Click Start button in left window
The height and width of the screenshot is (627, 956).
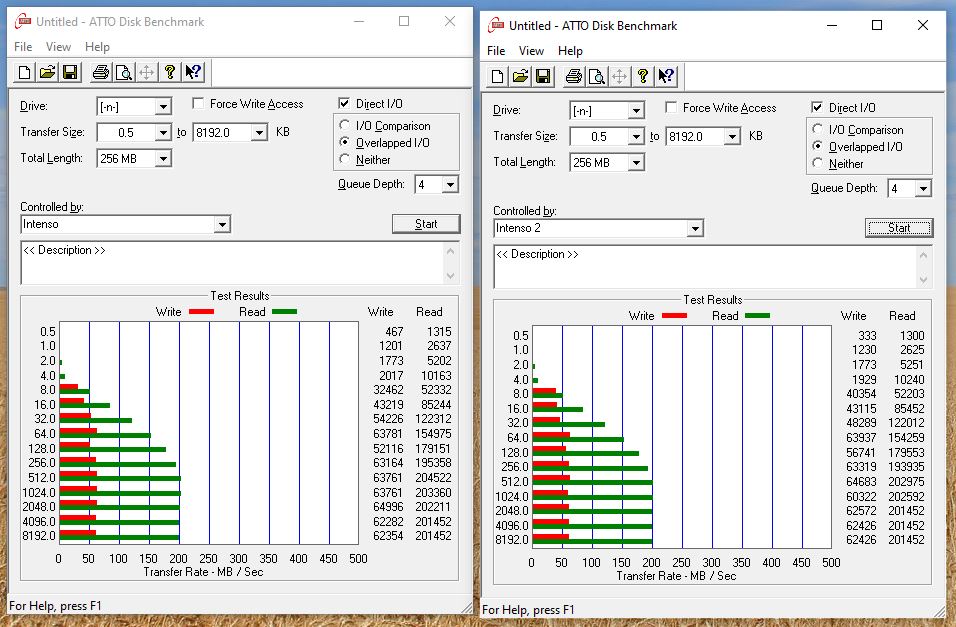(426, 224)
